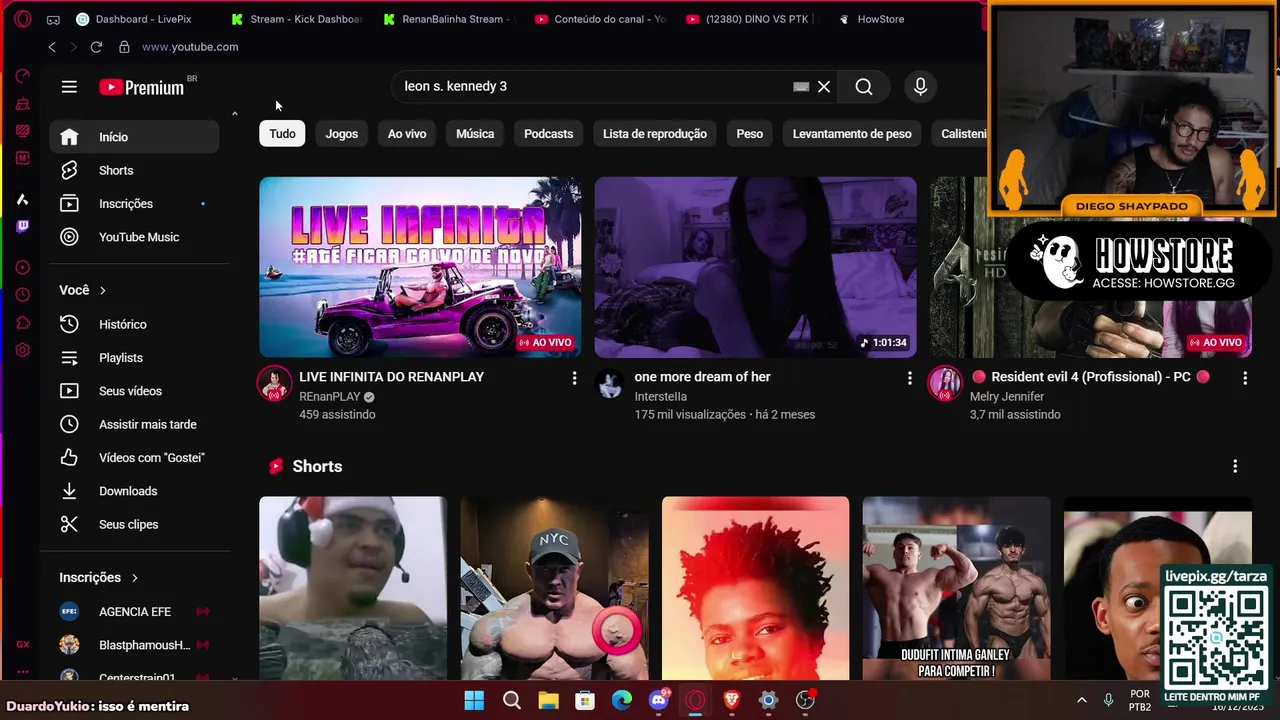Screen dimensions: 1280x720
Task: Go back with the browser back arrow
Action: pyautogui.click(x=52, y=47)
